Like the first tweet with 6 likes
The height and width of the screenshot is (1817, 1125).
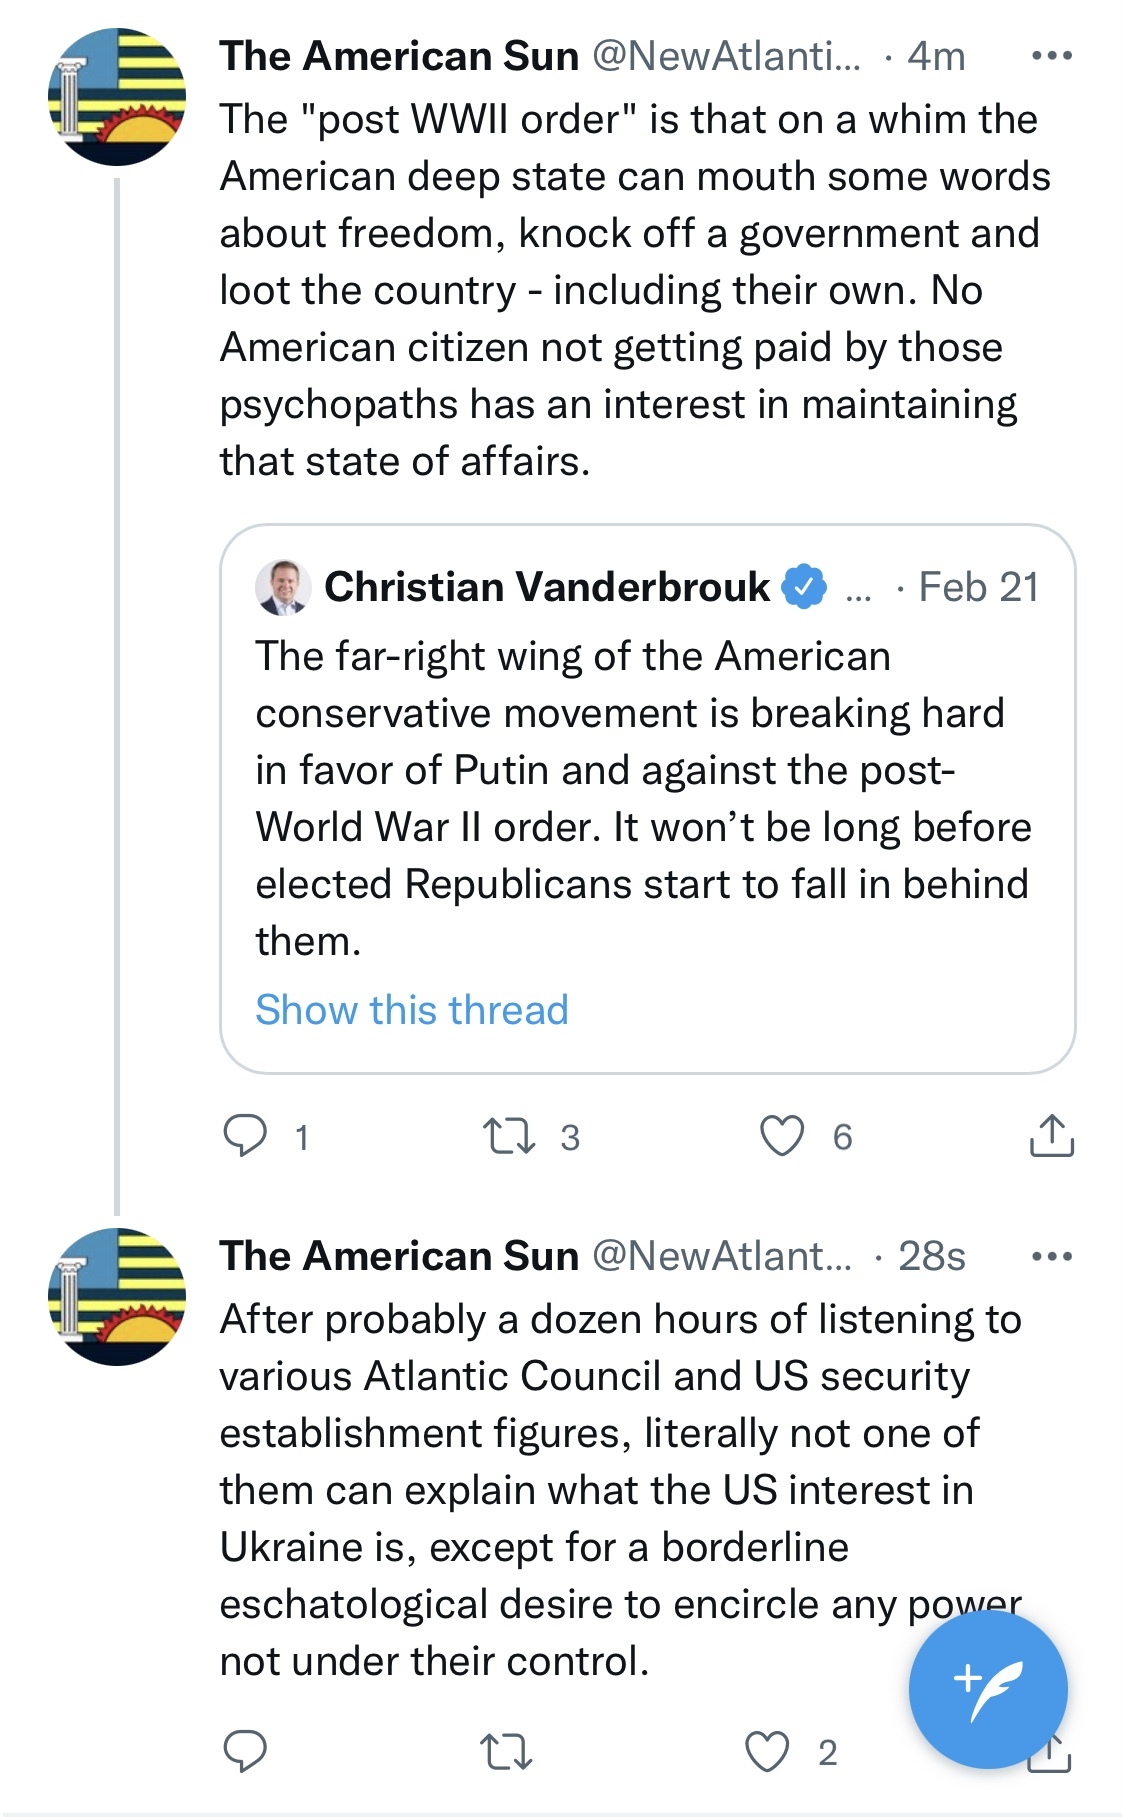click(782, 1136)
